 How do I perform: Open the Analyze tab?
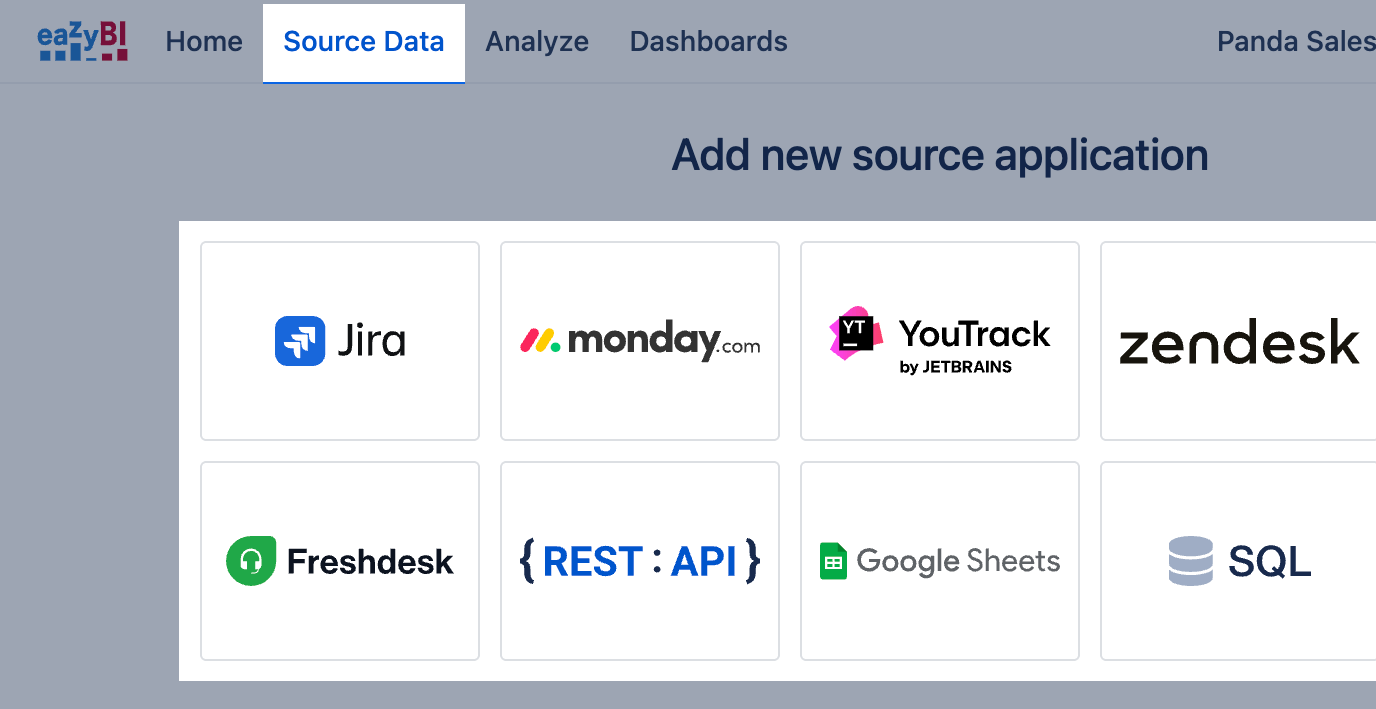[537, 42]
